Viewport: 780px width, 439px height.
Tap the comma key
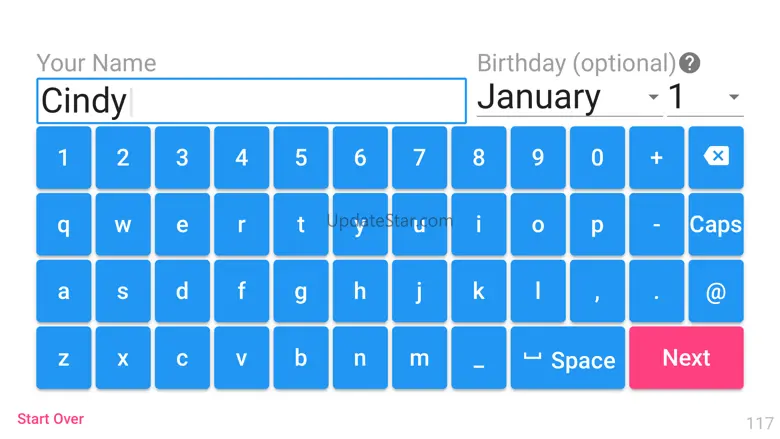point(597,291)
